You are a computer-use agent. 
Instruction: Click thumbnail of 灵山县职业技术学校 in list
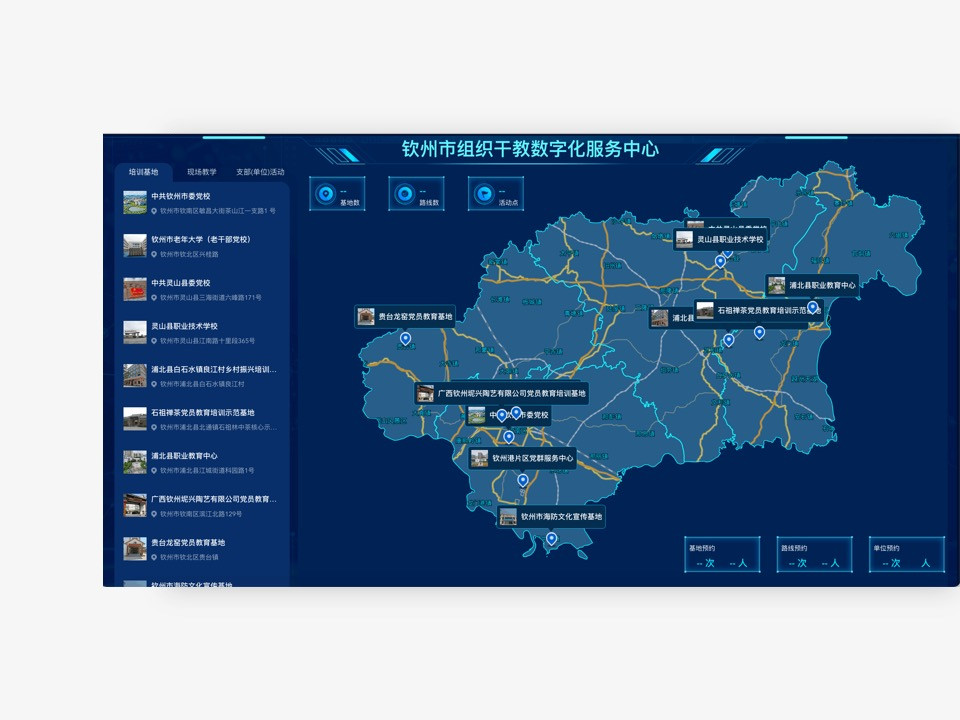point(135,332)
